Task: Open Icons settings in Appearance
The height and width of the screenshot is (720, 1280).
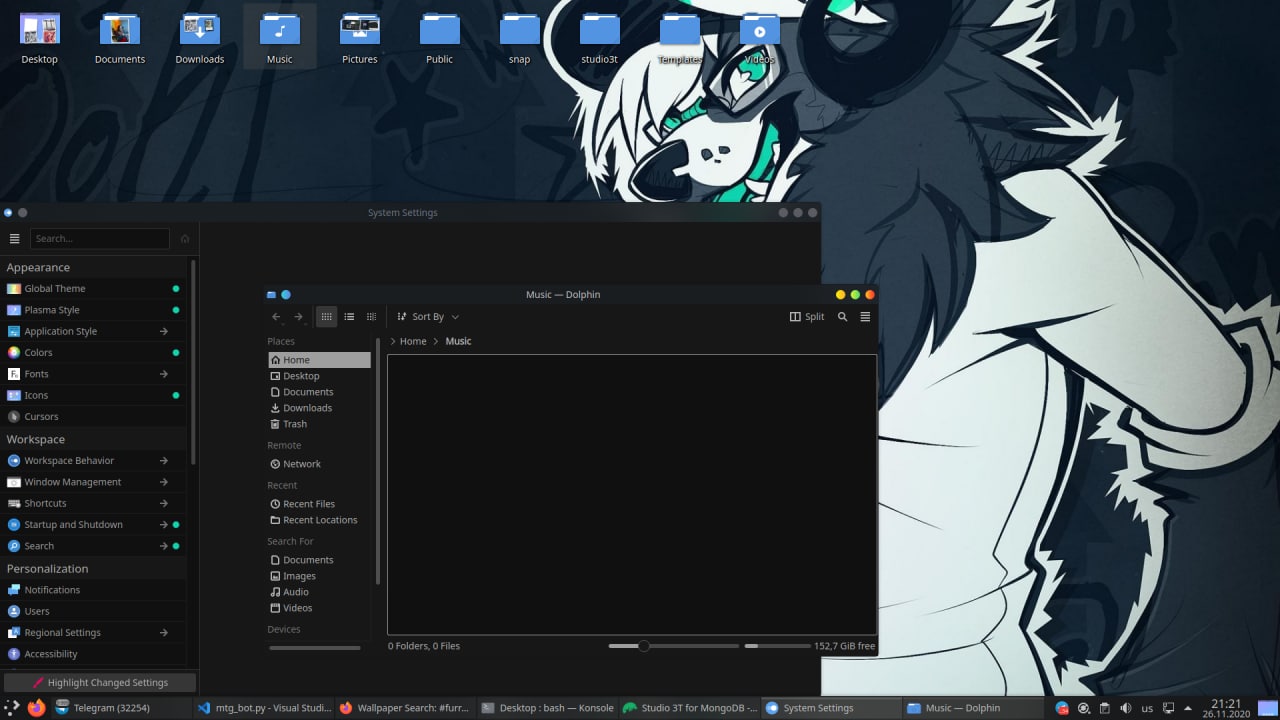Action: point(94,396)
